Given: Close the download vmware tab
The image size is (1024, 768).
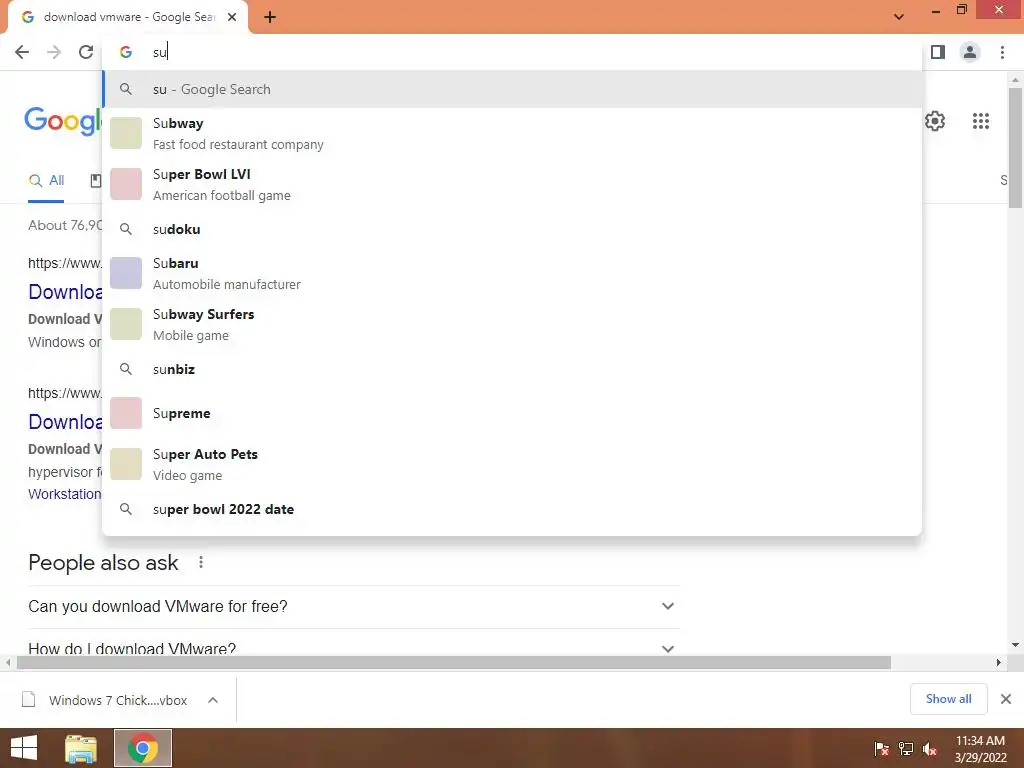Looking at the screenshot, I should [x=232, y=17].
